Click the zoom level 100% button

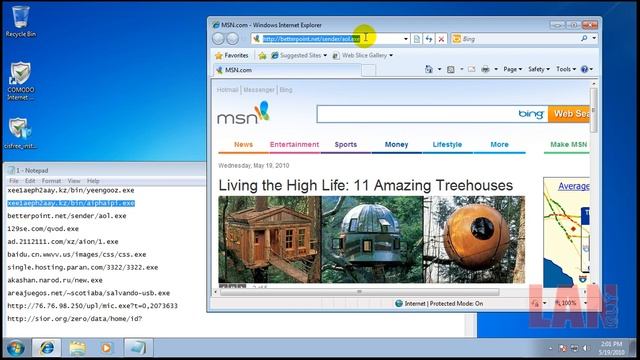(566, 303)
